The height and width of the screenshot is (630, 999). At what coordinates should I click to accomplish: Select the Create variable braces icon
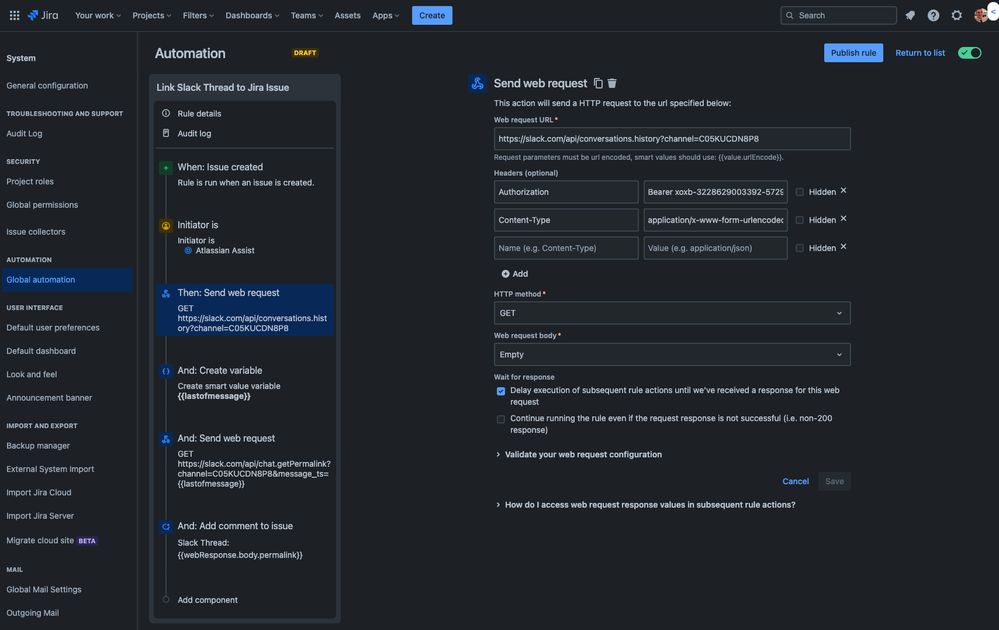pos(166,371)
